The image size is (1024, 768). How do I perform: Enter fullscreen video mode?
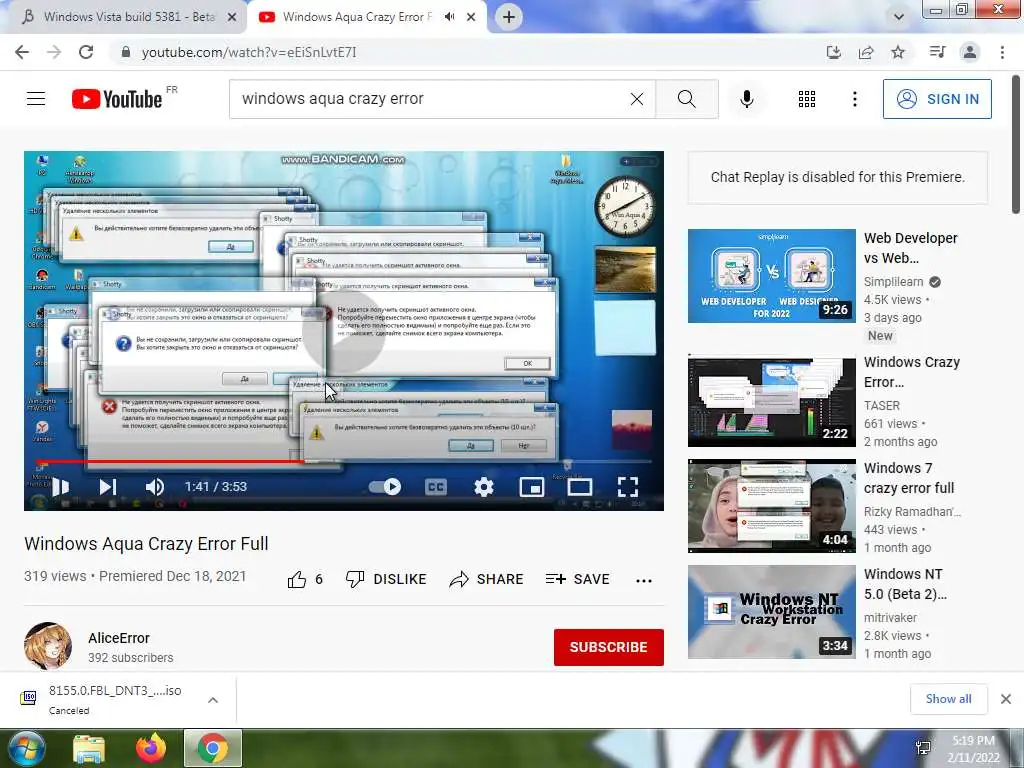click(628, 487)
